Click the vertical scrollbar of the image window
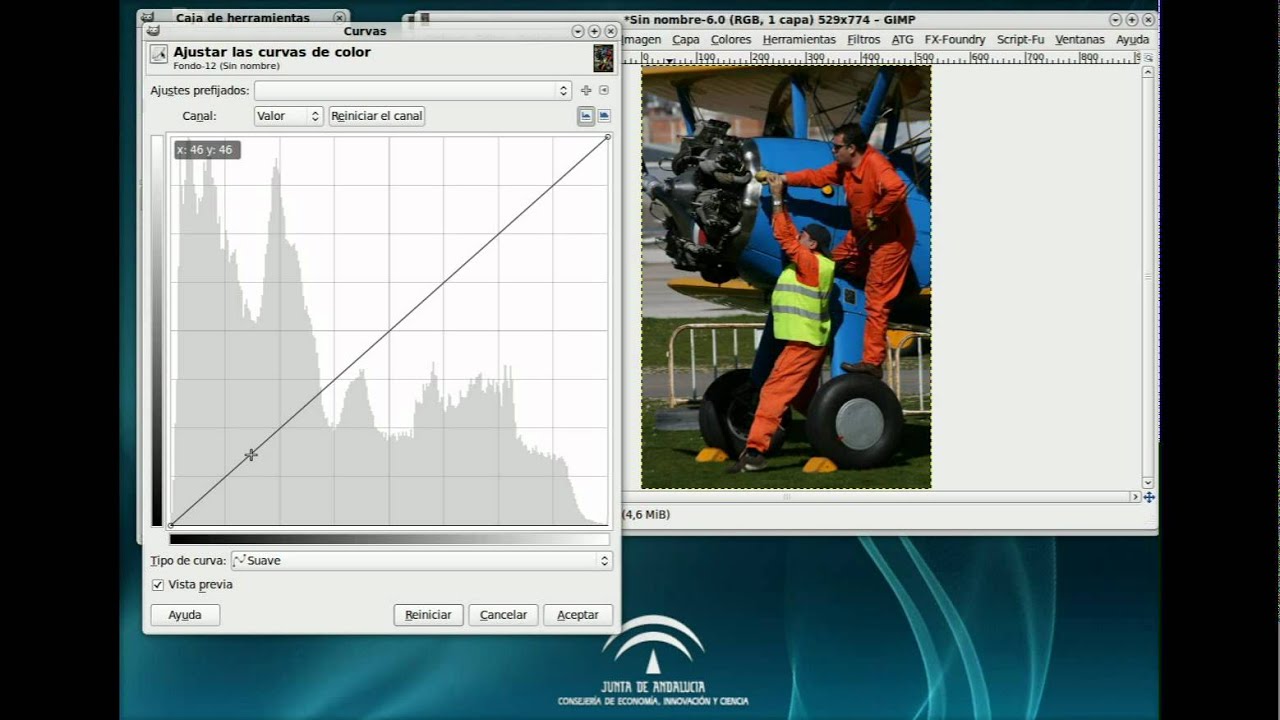This screenshot has width=1280, height=720. point(1148,277)
